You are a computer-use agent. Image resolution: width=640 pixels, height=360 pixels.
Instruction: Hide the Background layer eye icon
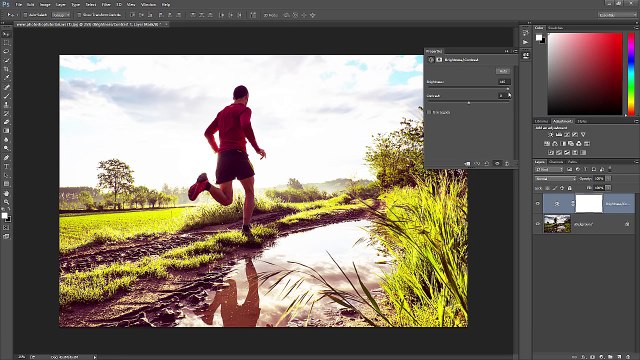(538, 224)
